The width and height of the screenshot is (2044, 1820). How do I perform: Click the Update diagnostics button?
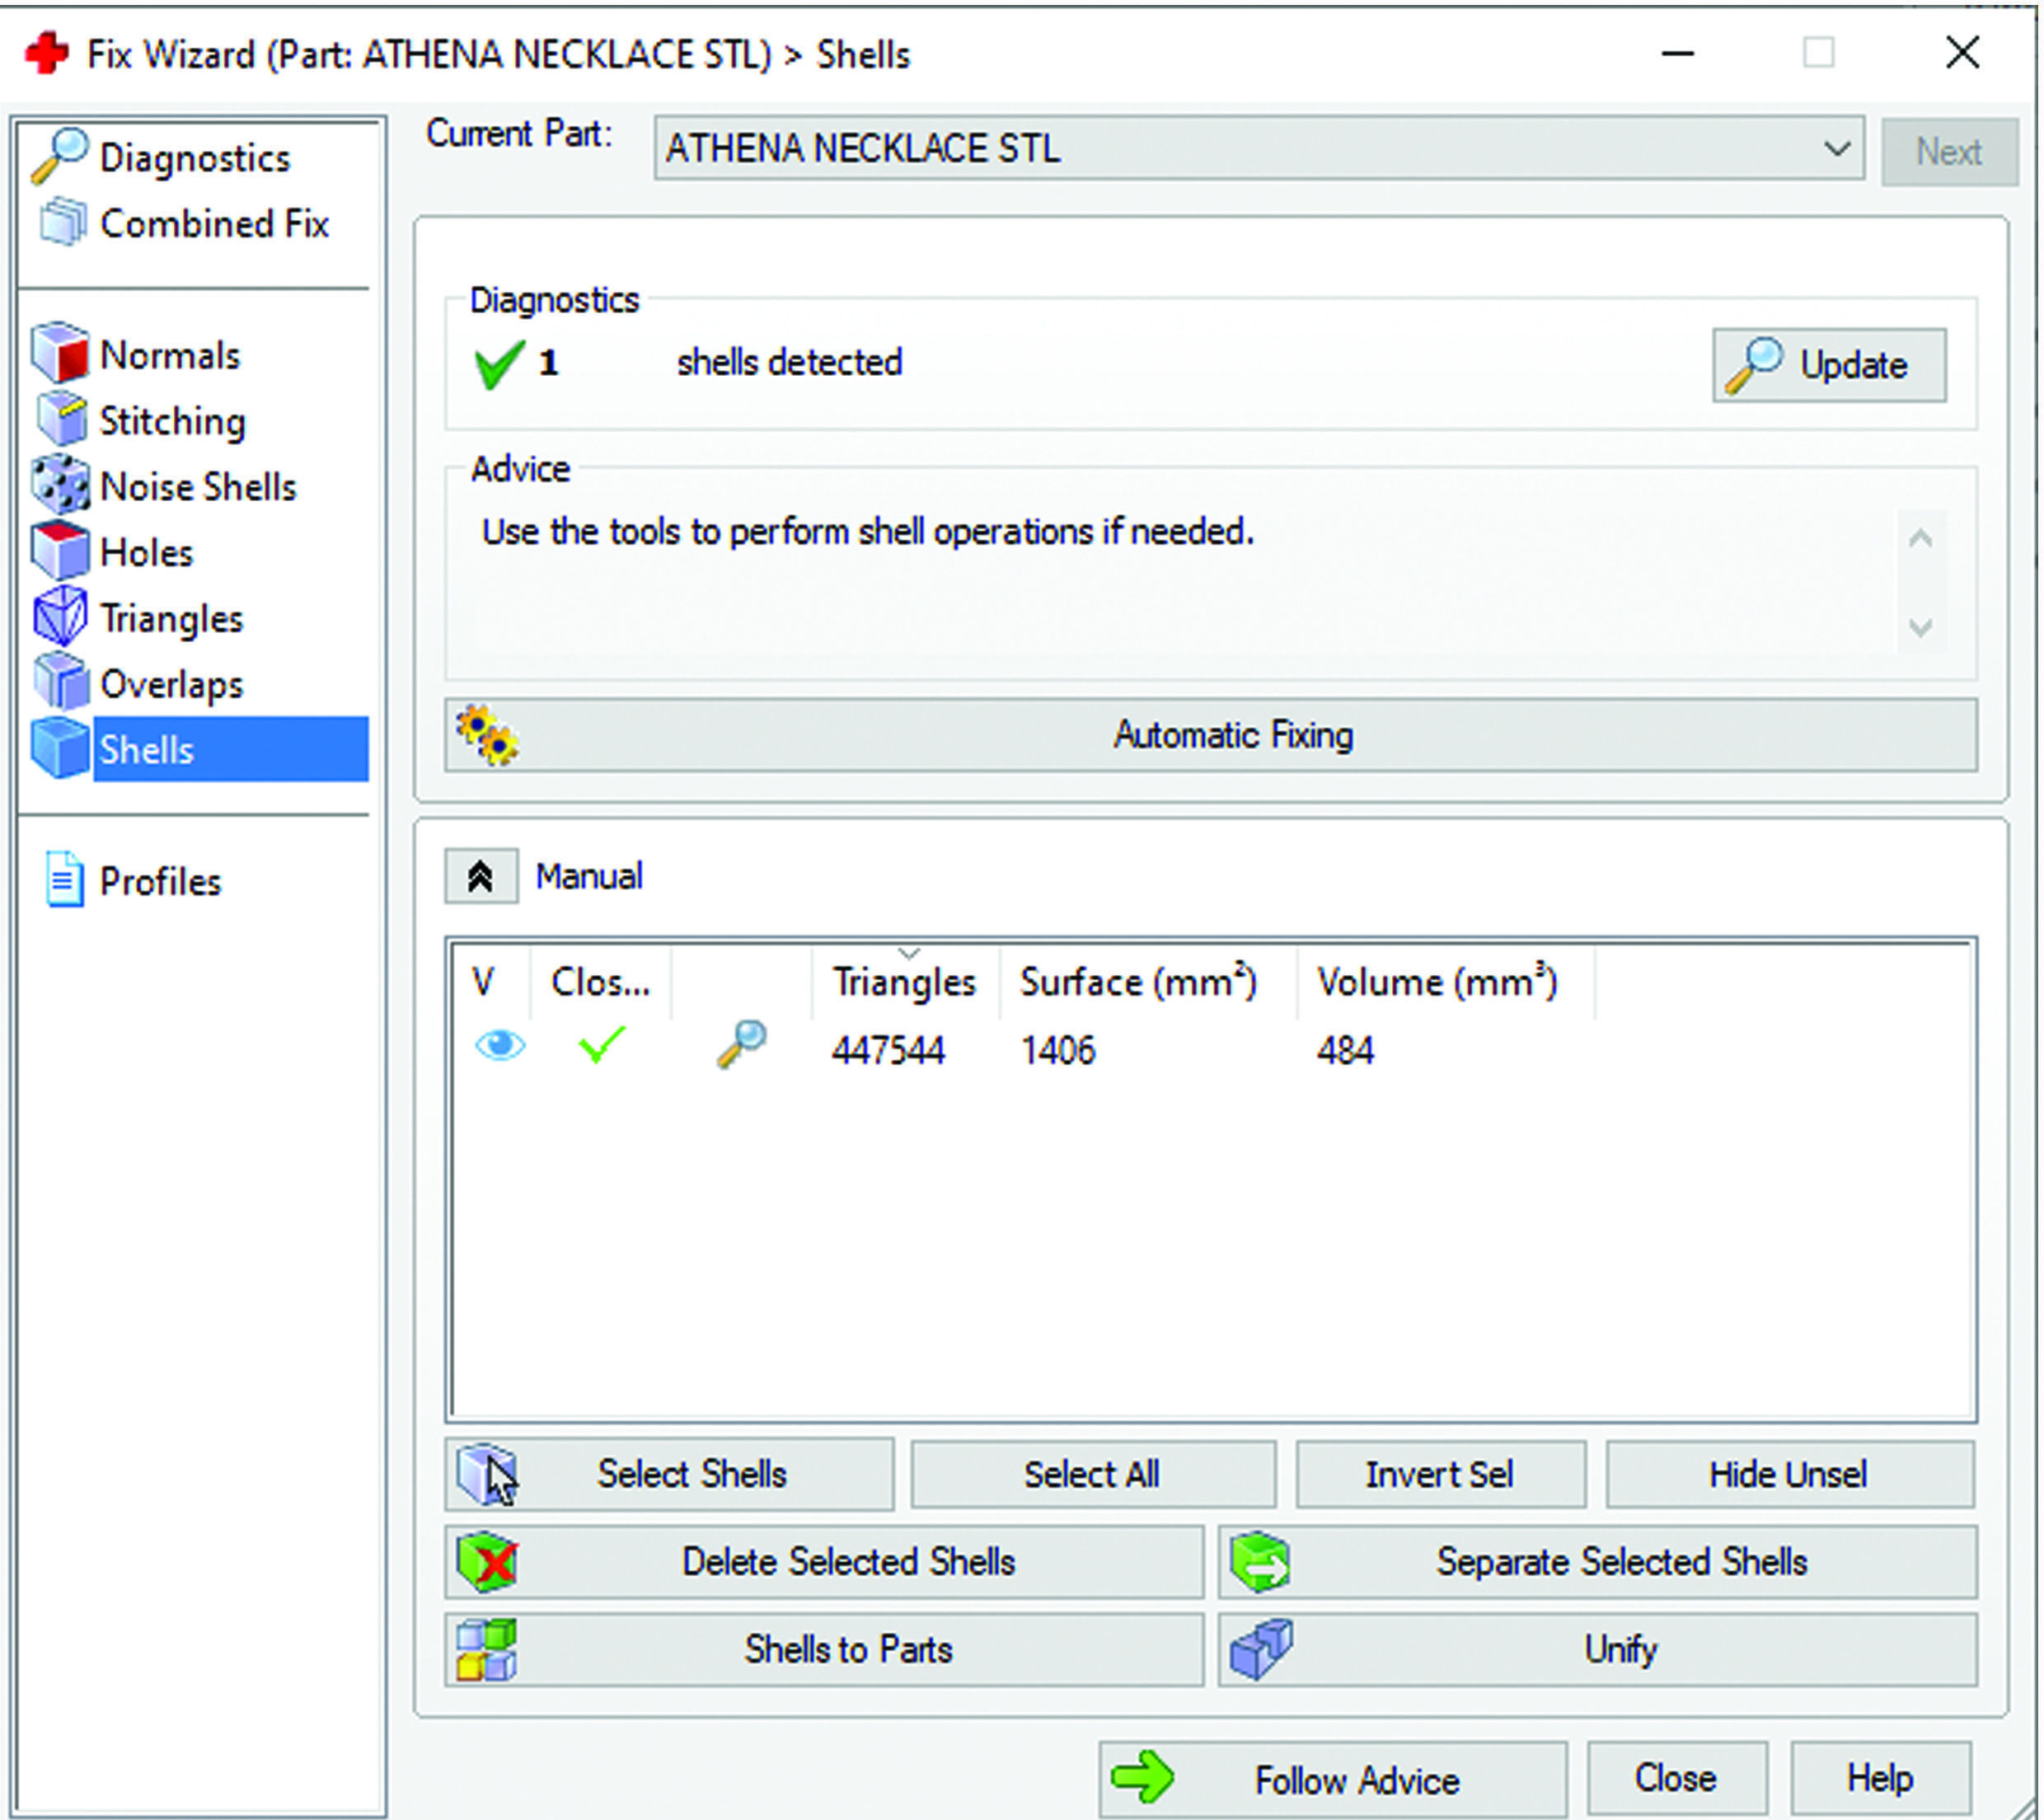[1828, 365]
